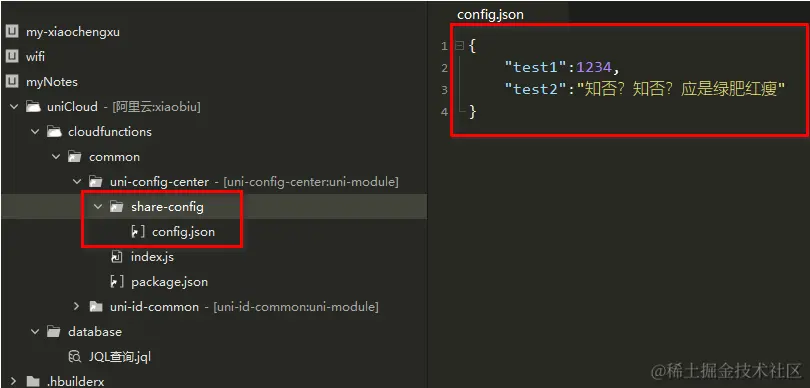Switch to the config.json editor tab
This screenshot has width=810, height=388.
490,14
